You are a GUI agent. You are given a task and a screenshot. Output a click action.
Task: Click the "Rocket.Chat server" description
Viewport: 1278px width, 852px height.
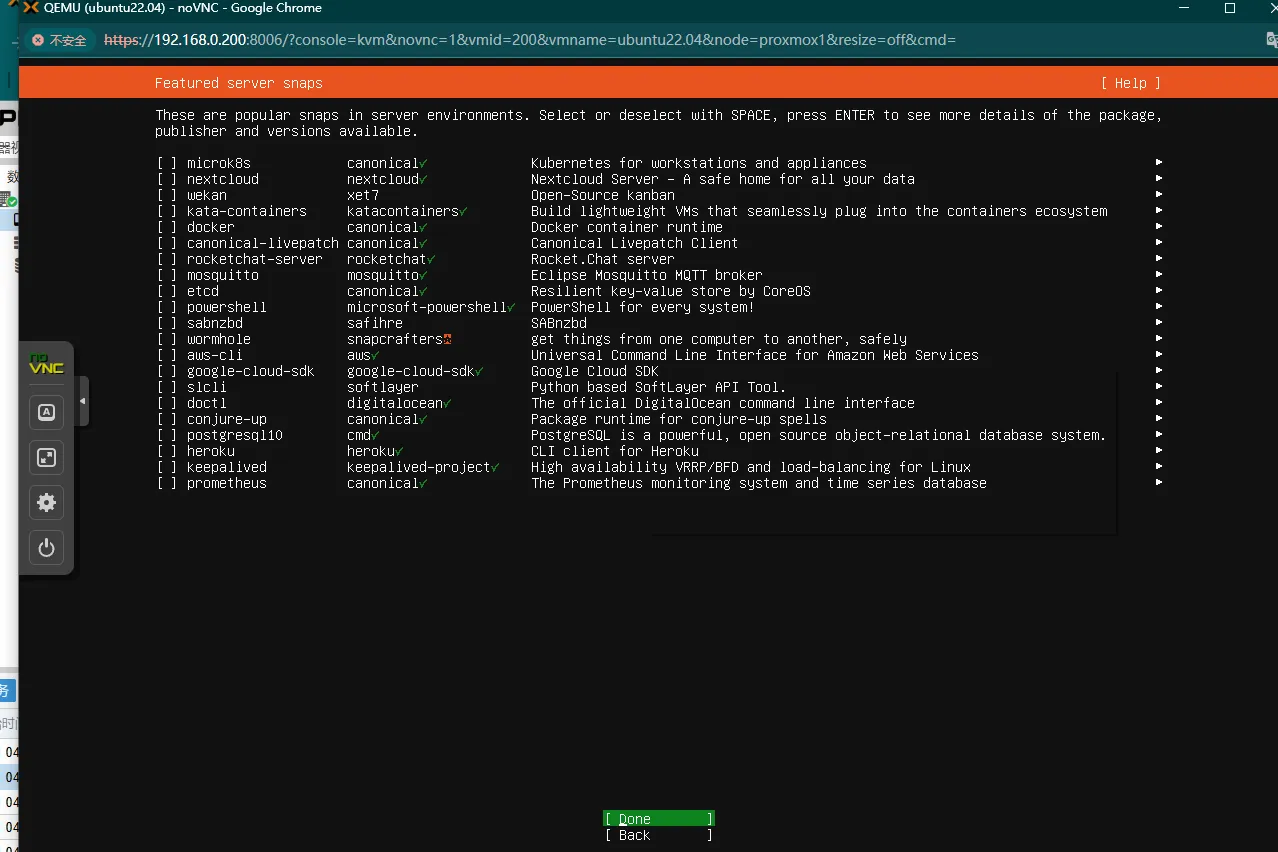point(603,259)
